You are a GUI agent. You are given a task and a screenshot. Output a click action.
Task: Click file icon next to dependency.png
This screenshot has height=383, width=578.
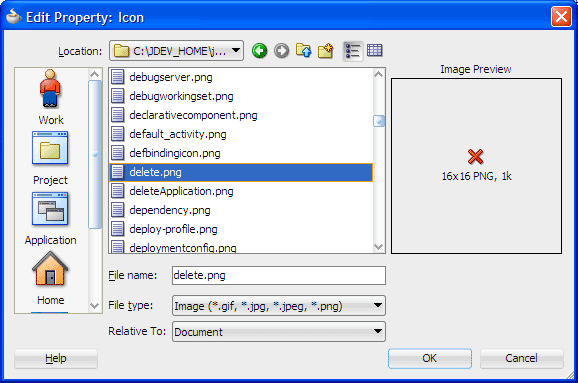click(x=118, y=210)
